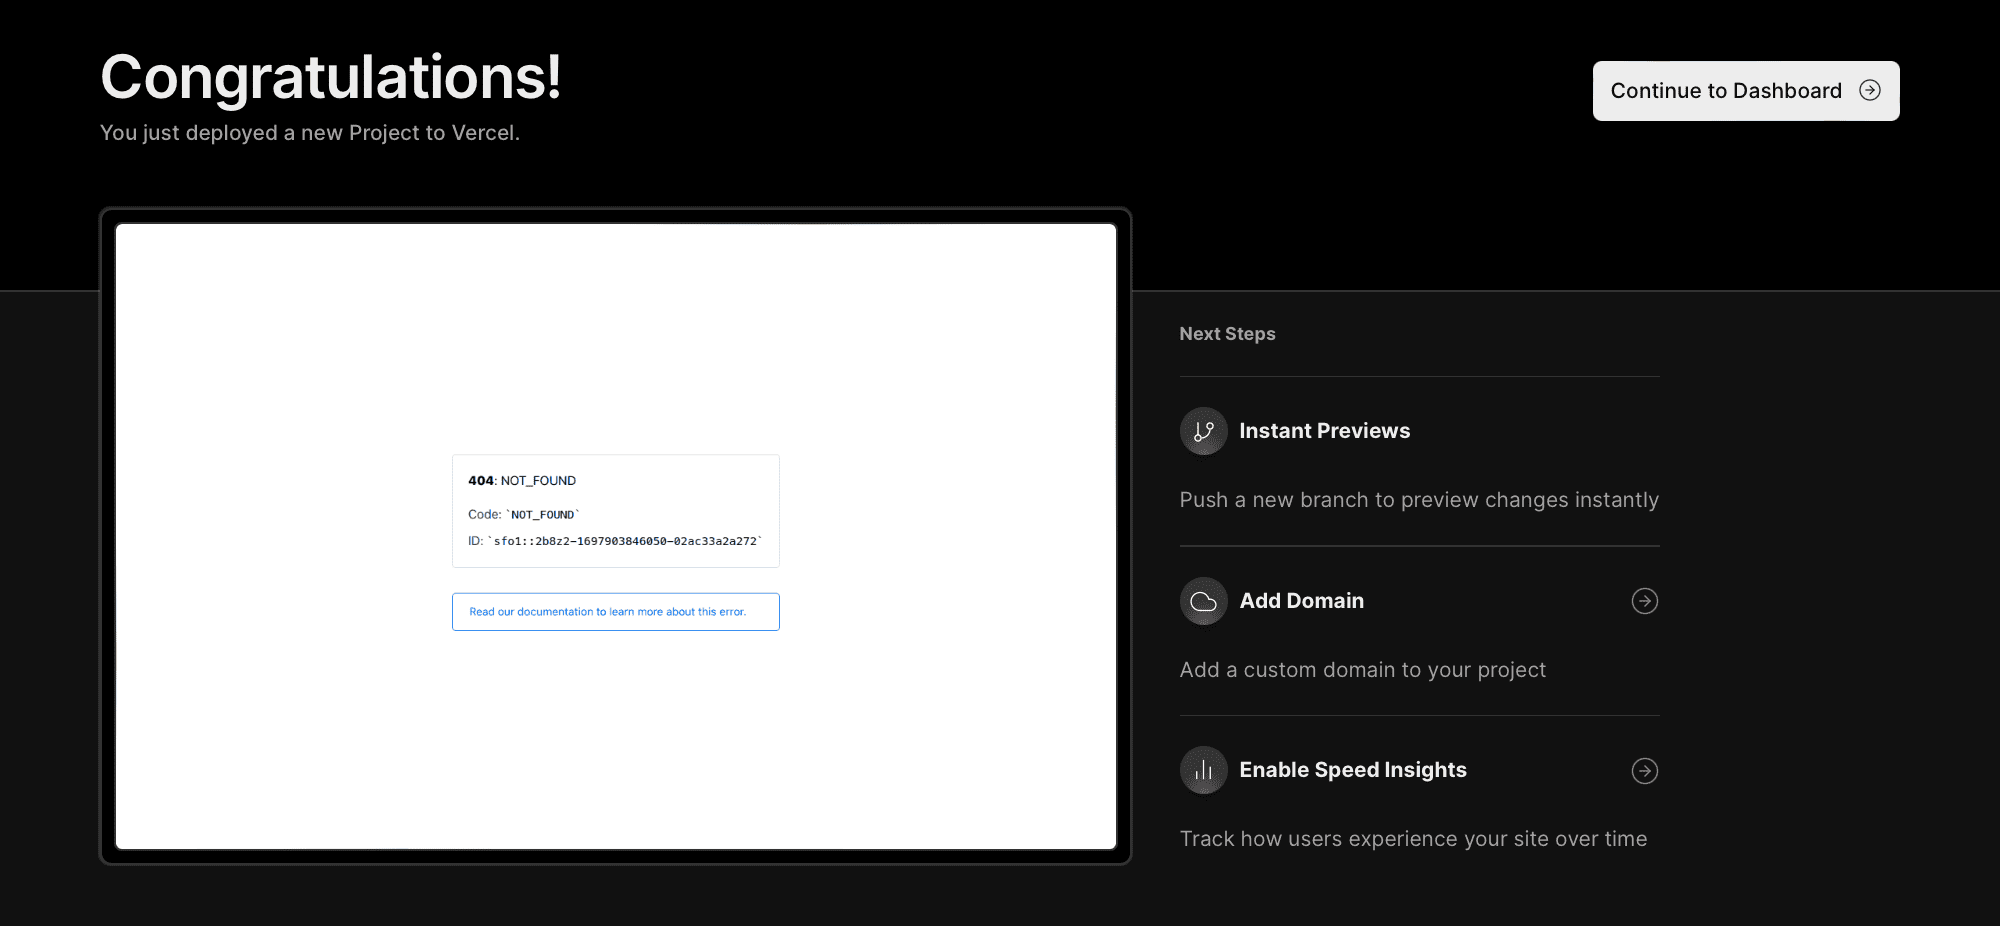This screenshot has height=926, width=2000.
Task: Select the Instant Previews heading
Action: (1325, 431)
